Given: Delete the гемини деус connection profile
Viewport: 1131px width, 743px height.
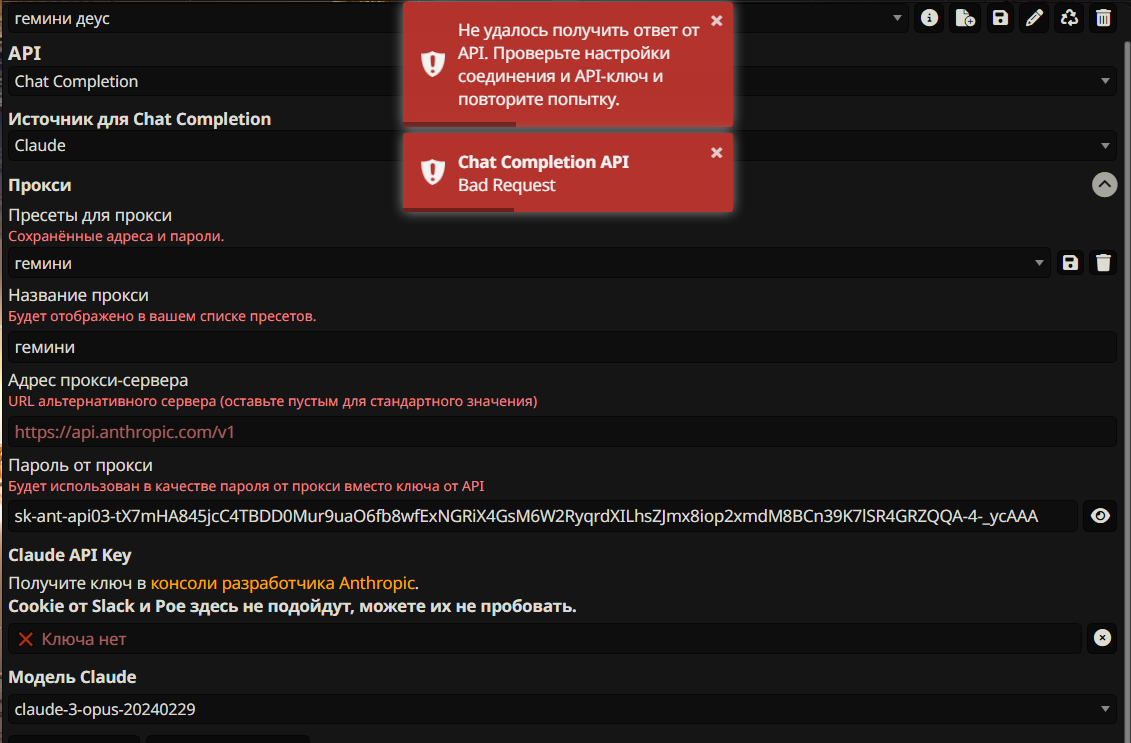Looking at the screenshot, I should pos(1104,18).
